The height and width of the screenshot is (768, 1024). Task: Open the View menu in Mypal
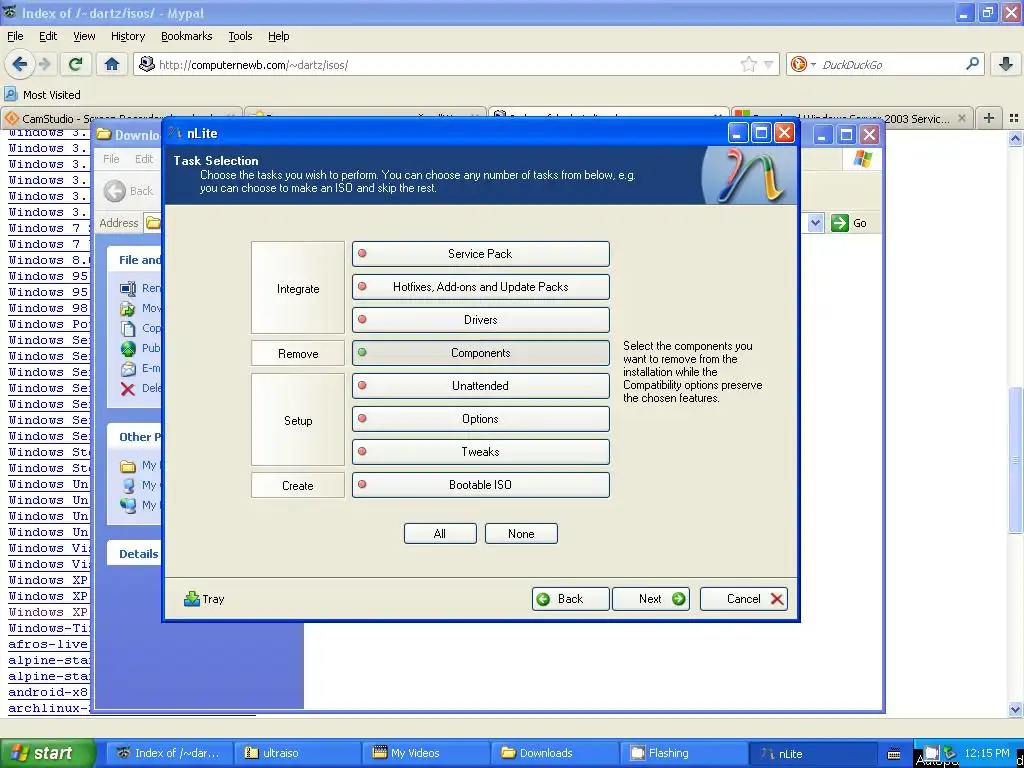coord(84,36)
